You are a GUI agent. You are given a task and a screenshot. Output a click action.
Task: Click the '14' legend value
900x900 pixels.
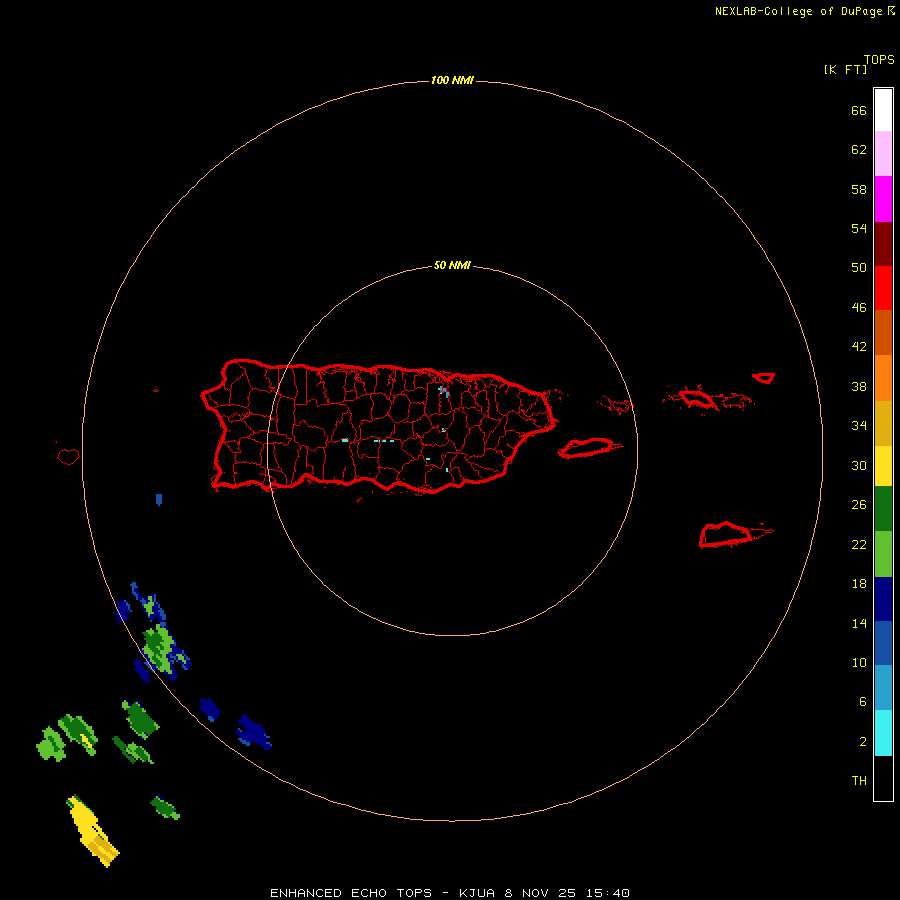coord(859,624)
